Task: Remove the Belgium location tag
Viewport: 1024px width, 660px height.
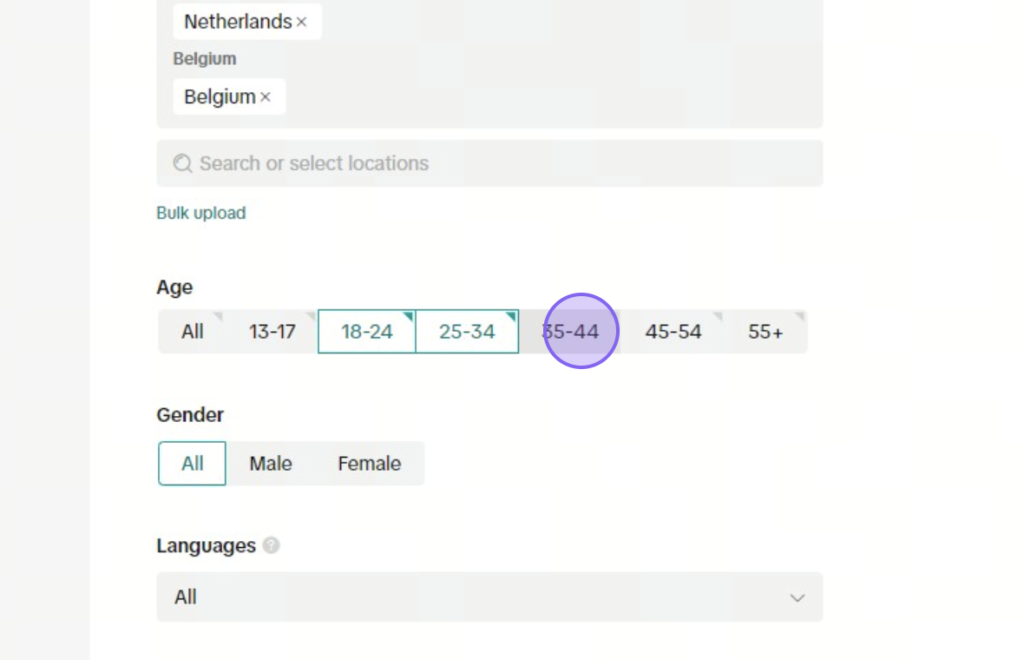Action: (x=265, y=97)
